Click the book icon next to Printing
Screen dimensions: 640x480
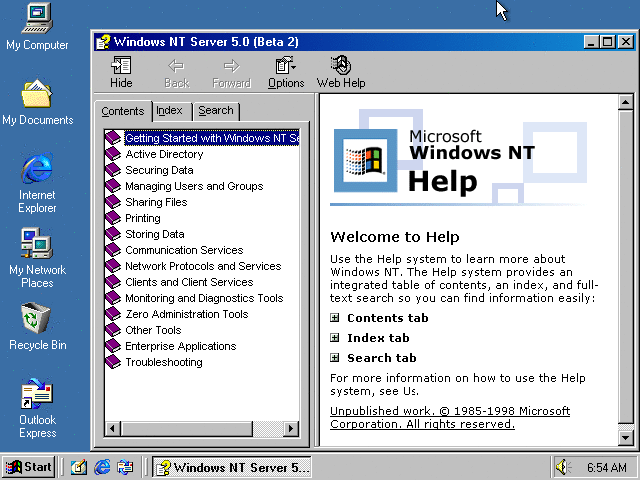pos(113,218)
